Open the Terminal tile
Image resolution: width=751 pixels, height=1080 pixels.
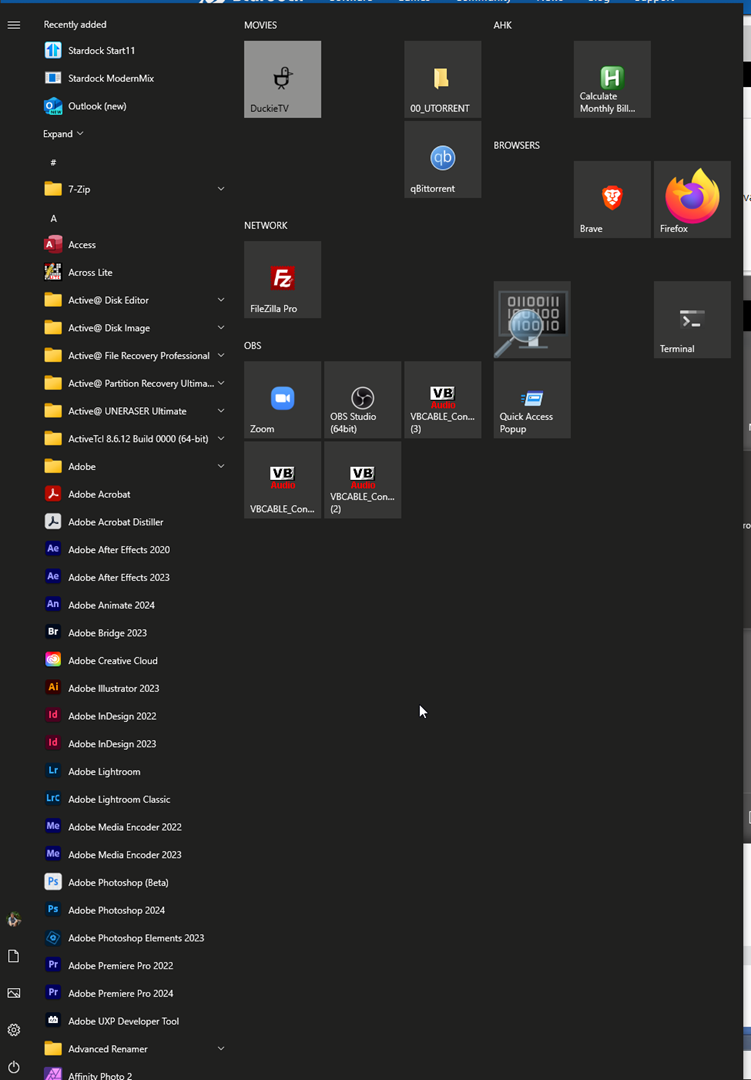coord(692,320)
